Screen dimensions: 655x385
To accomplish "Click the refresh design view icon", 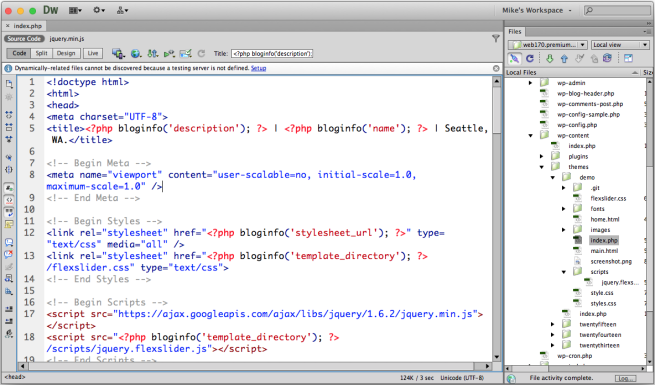I will click(x=201, y=53).
